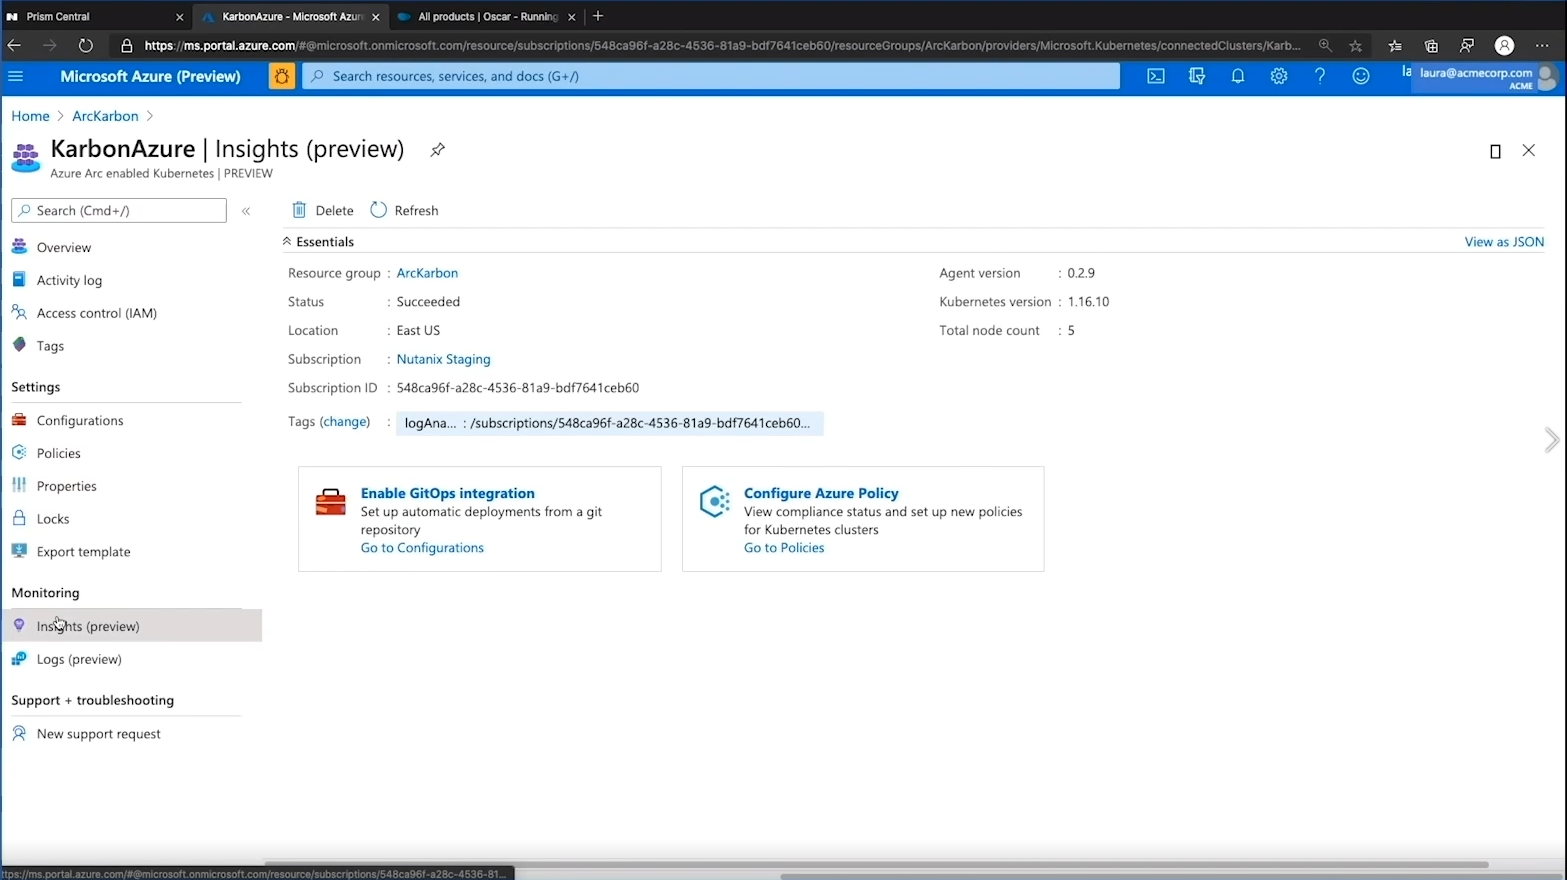Select Insights (preview) under Monitoring

coord(131,626)
